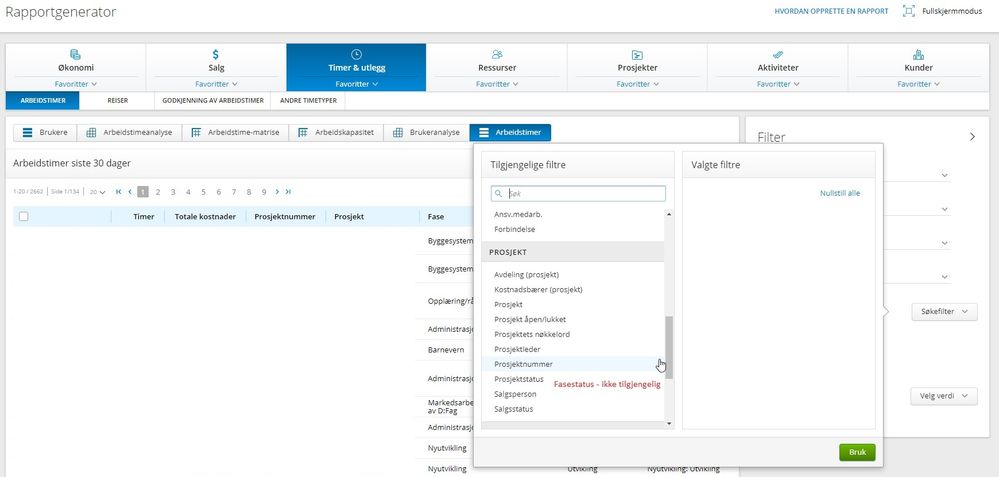Switch to the REISER sub-tab
This screenshot has width=999, height=477.
[x=117, y=101]
